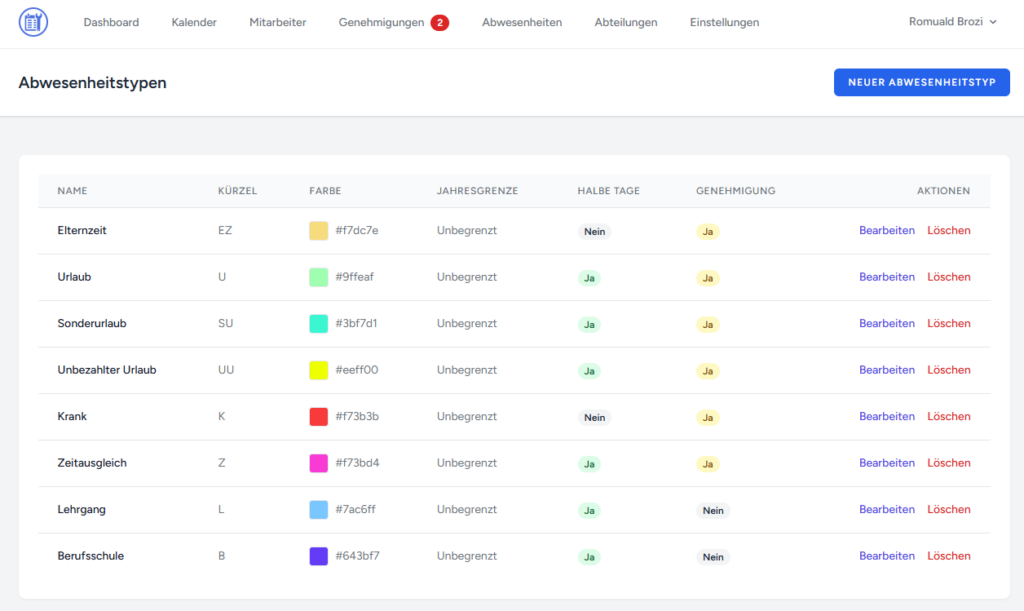Delete the Berufsschule entry
This screenshot has width=1024, height=611.
tap(948, 556)
